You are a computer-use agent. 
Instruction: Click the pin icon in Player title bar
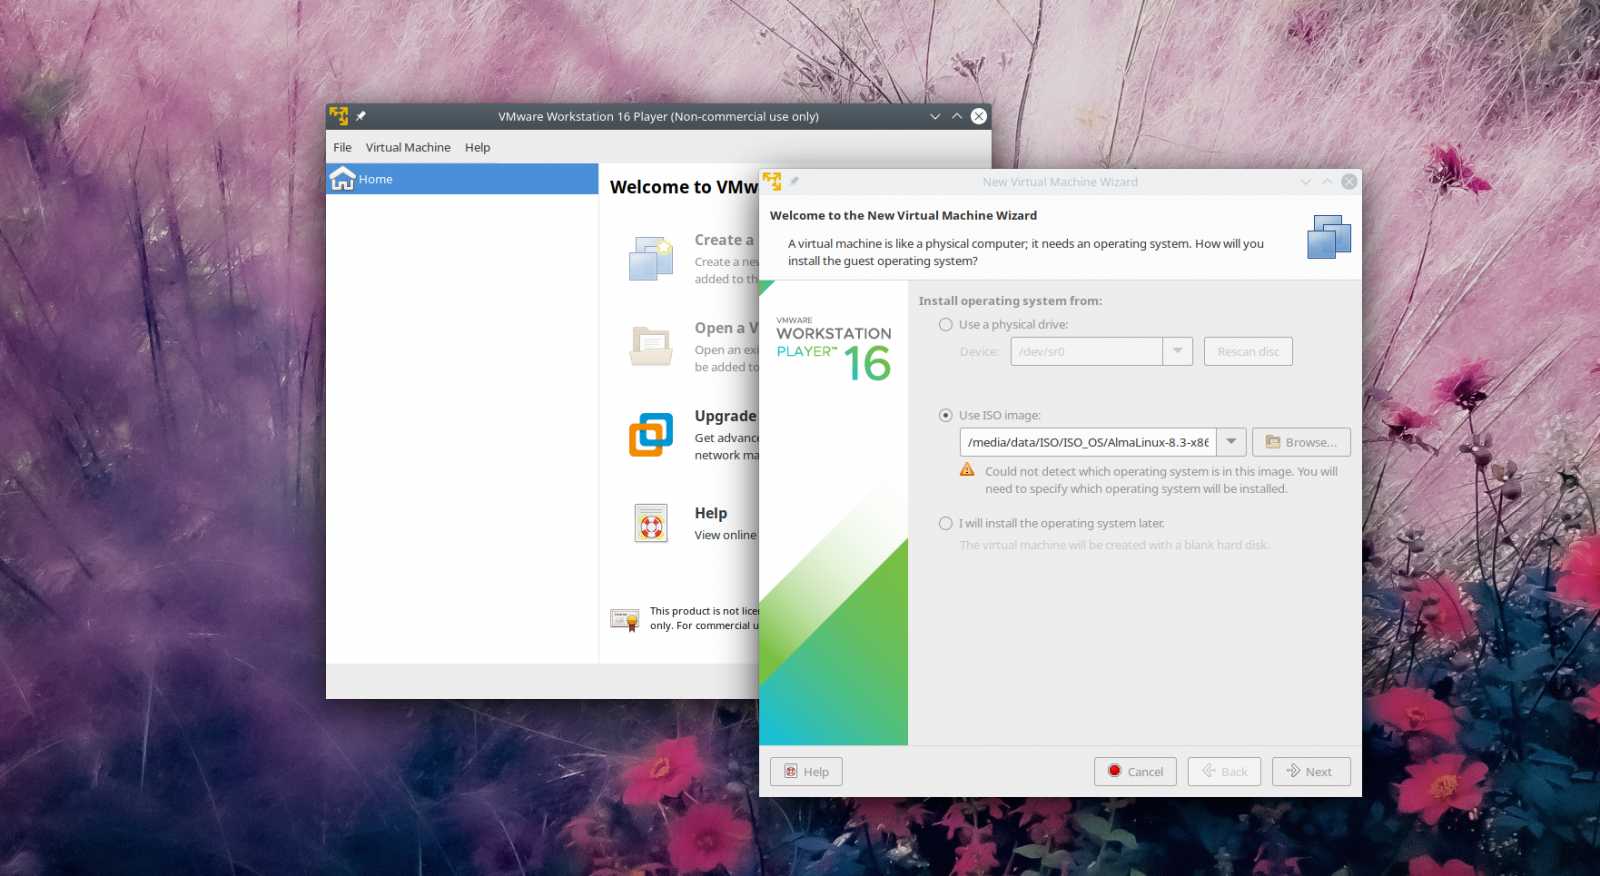coord(361,116)
